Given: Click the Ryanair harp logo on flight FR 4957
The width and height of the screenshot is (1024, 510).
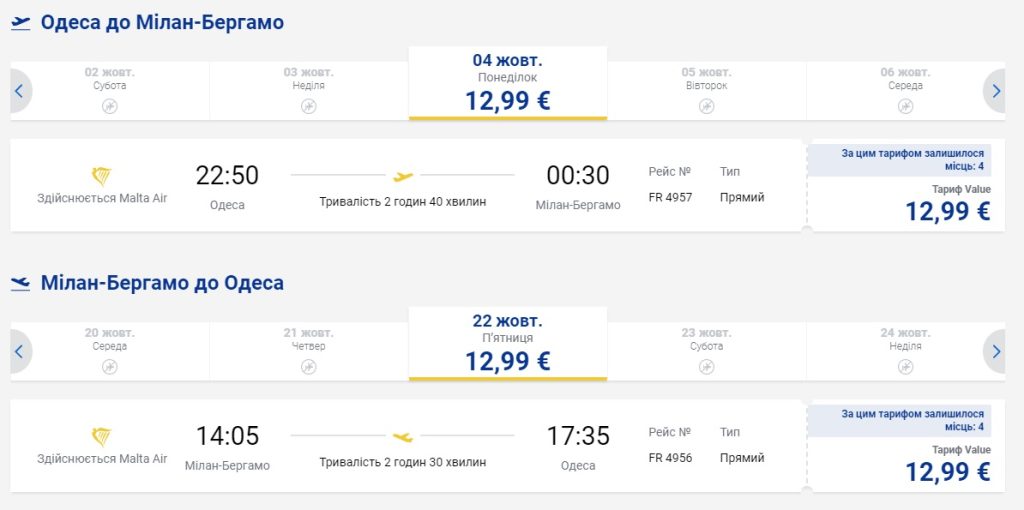Looking at the screenshot, I should tap(101, 177).
